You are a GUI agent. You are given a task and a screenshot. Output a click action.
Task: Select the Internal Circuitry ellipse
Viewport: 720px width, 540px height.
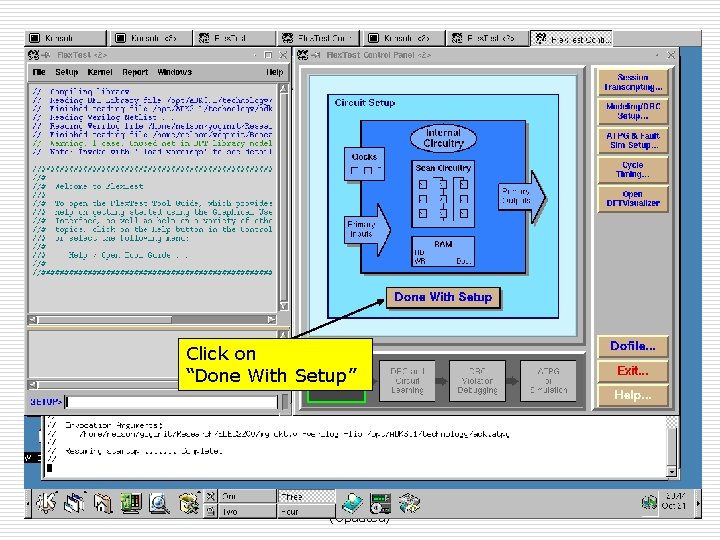point(443,138)
